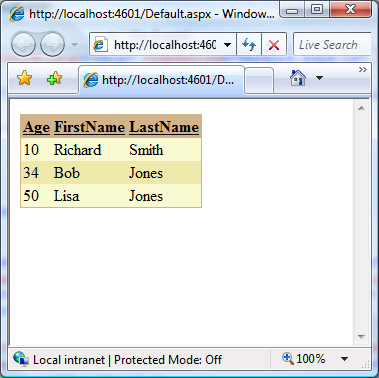Expand the address bar history dropdown

[x=227, y=45]
